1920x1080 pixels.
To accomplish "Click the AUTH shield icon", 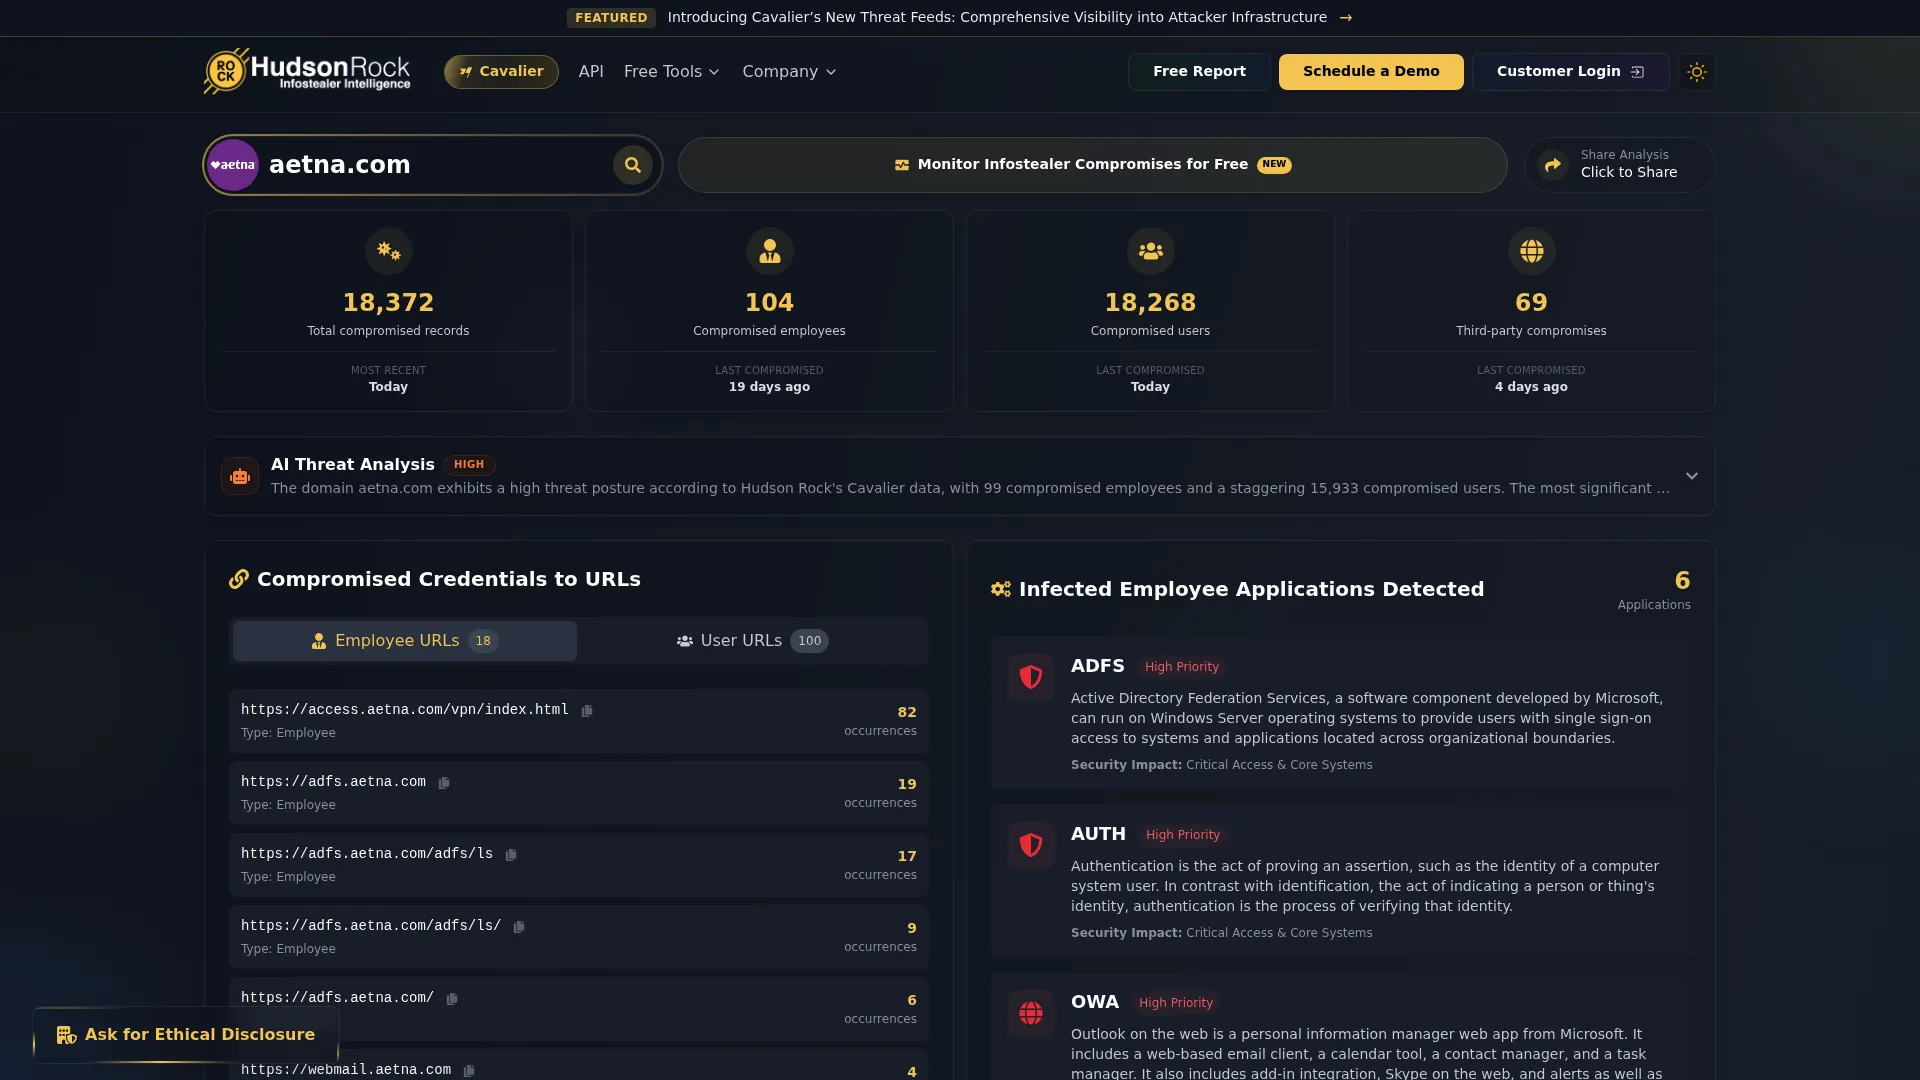I will pos(1031,845).
